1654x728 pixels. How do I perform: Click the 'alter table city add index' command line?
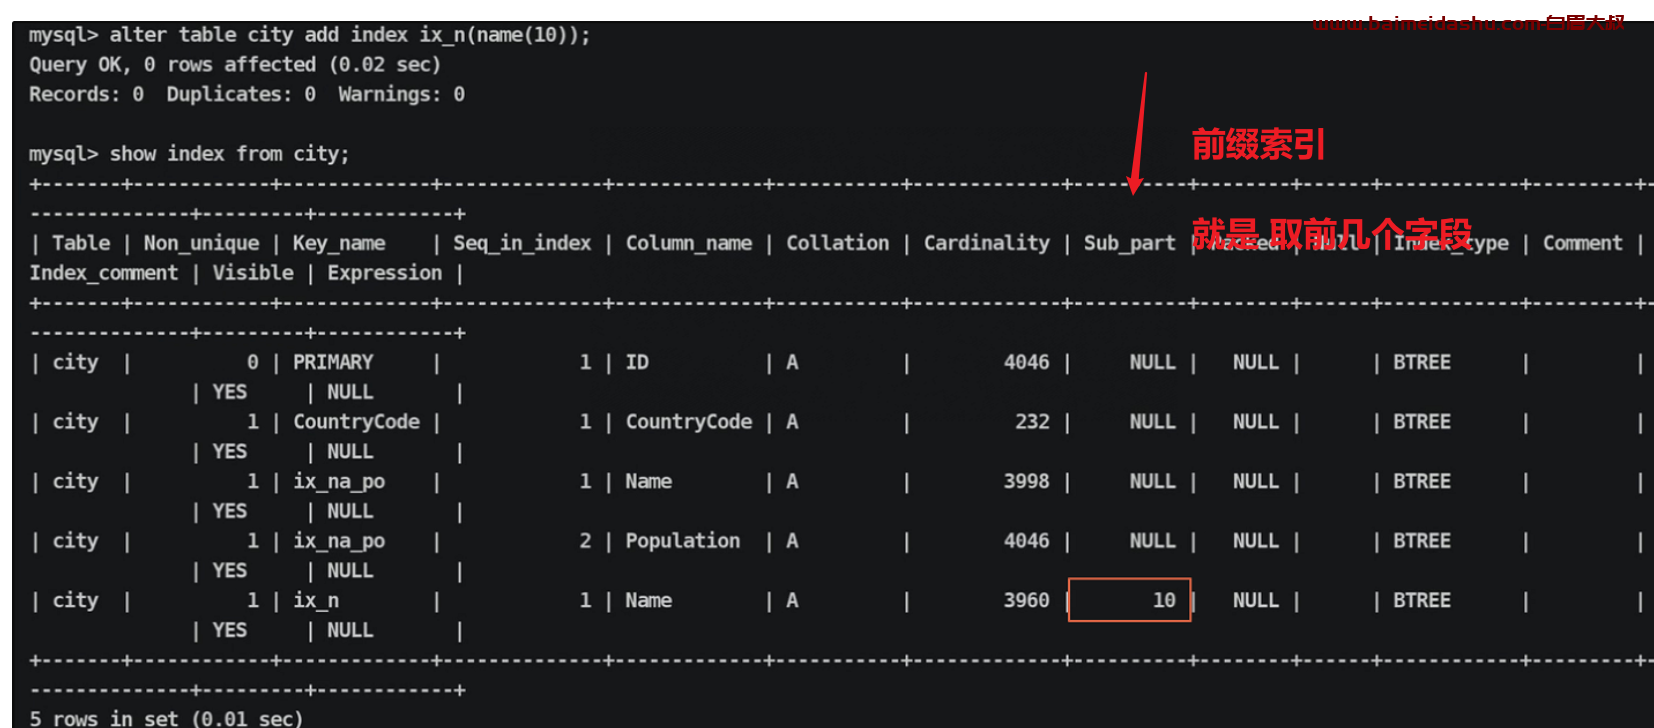point(310,35)
